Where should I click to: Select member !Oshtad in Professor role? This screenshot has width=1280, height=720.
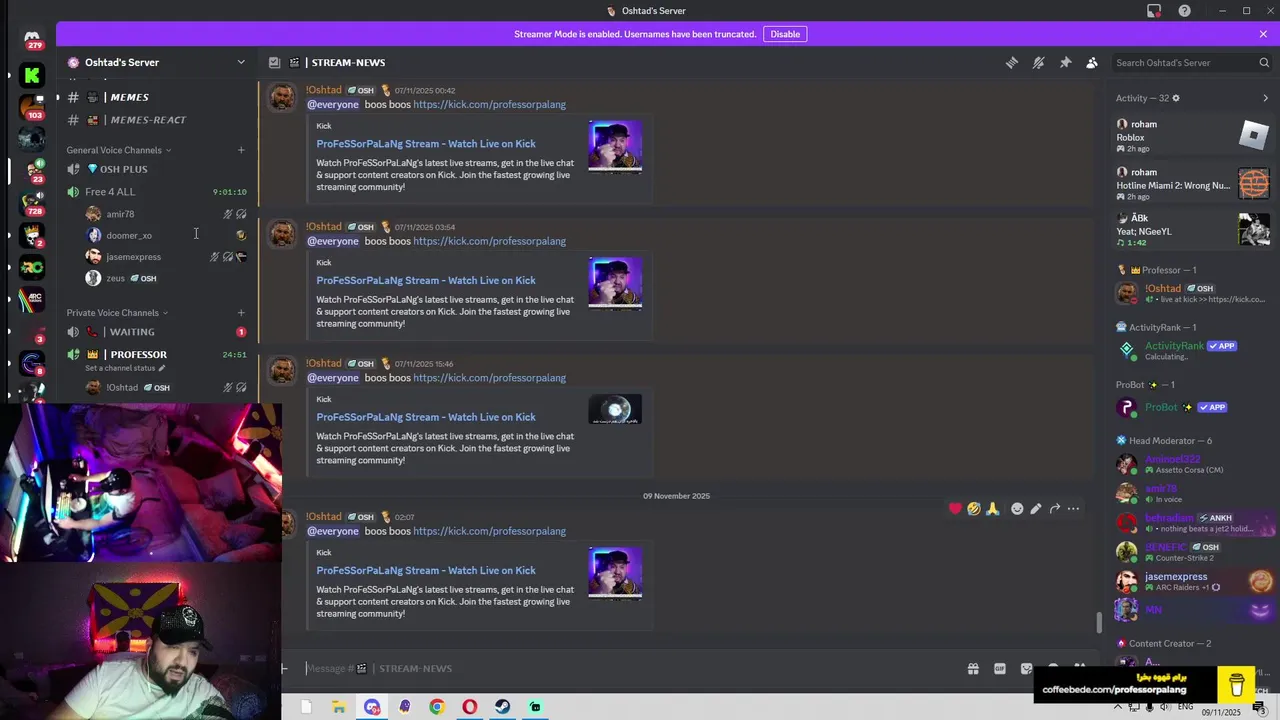click(1193, 293)
